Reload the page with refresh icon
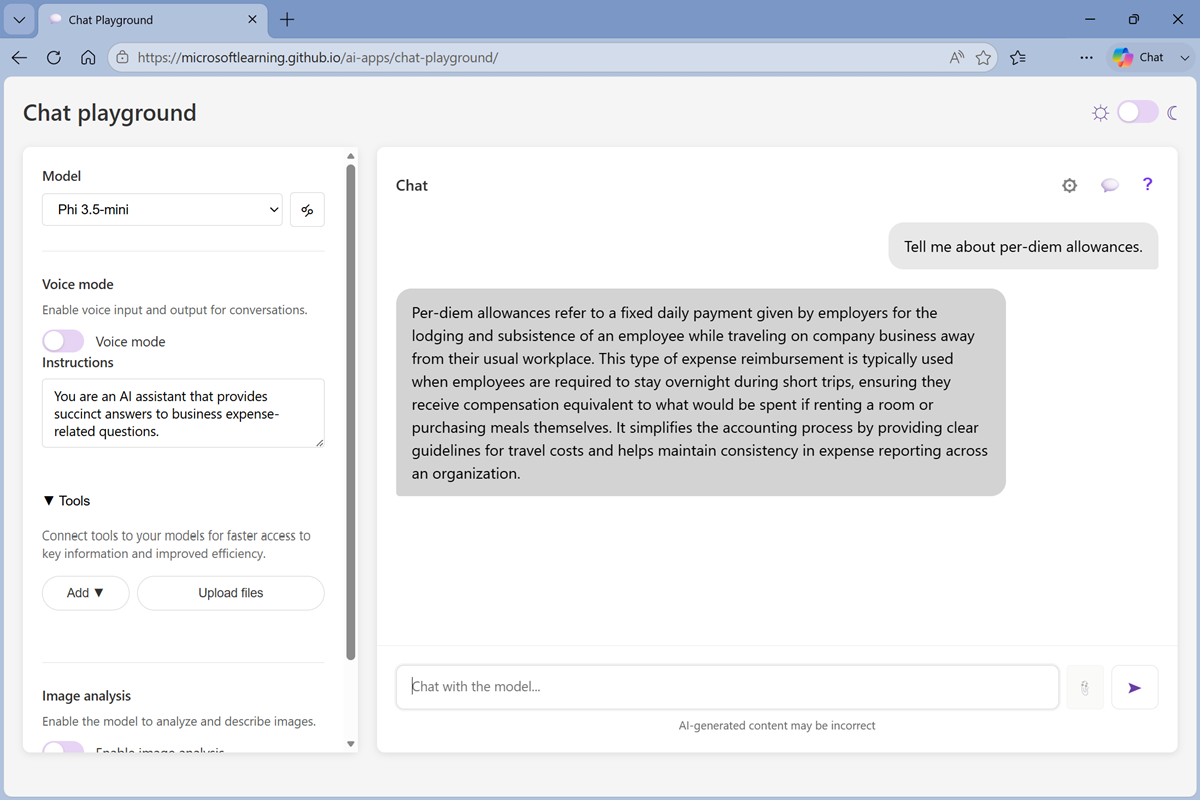This screenshot has width=1200, height=800. click(54, 57)
